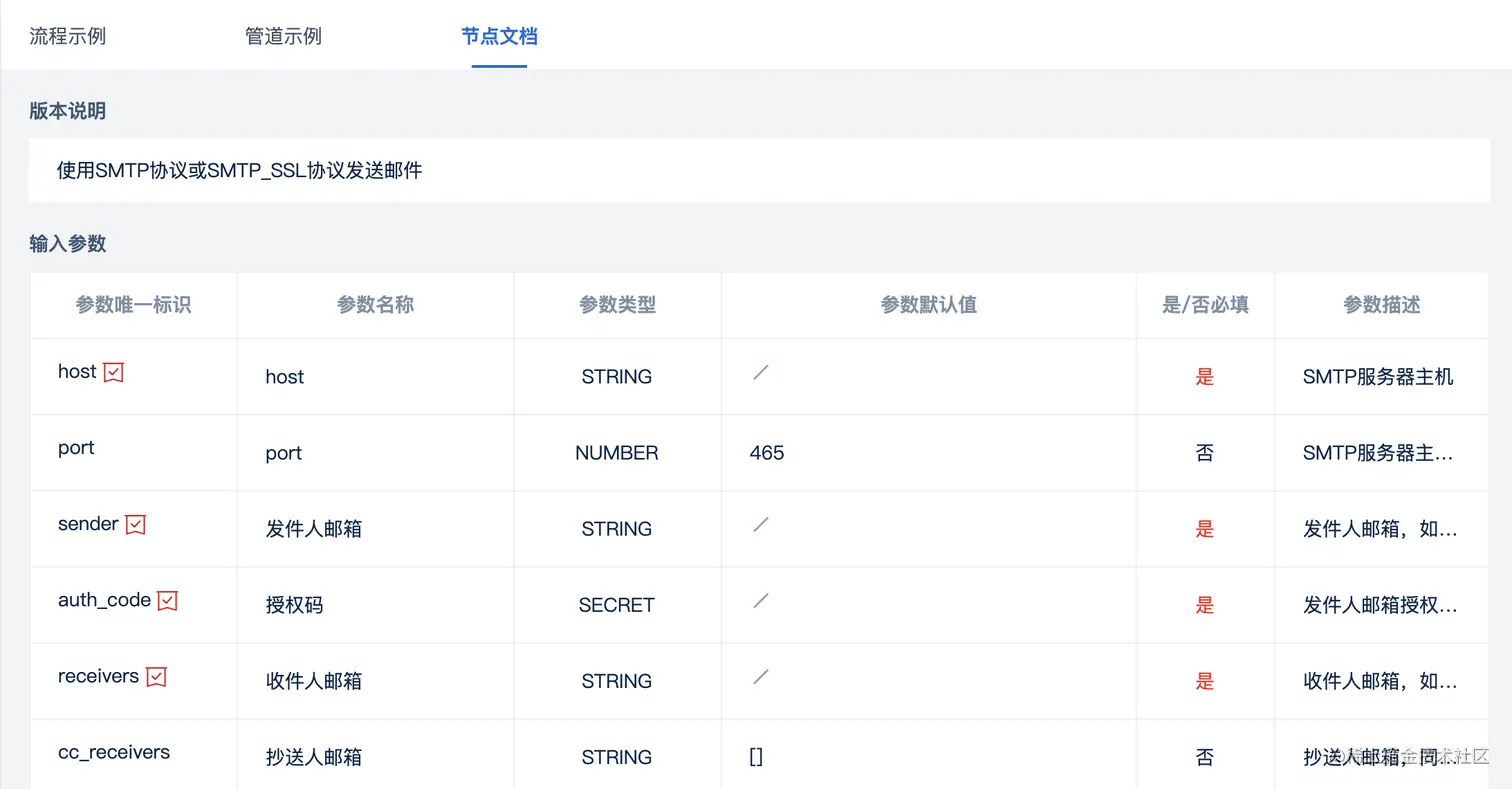Select the 节点文档 tab
The width and height of the screenshot is (1512, 789).
pyautogui.click(x=499, y=37)
